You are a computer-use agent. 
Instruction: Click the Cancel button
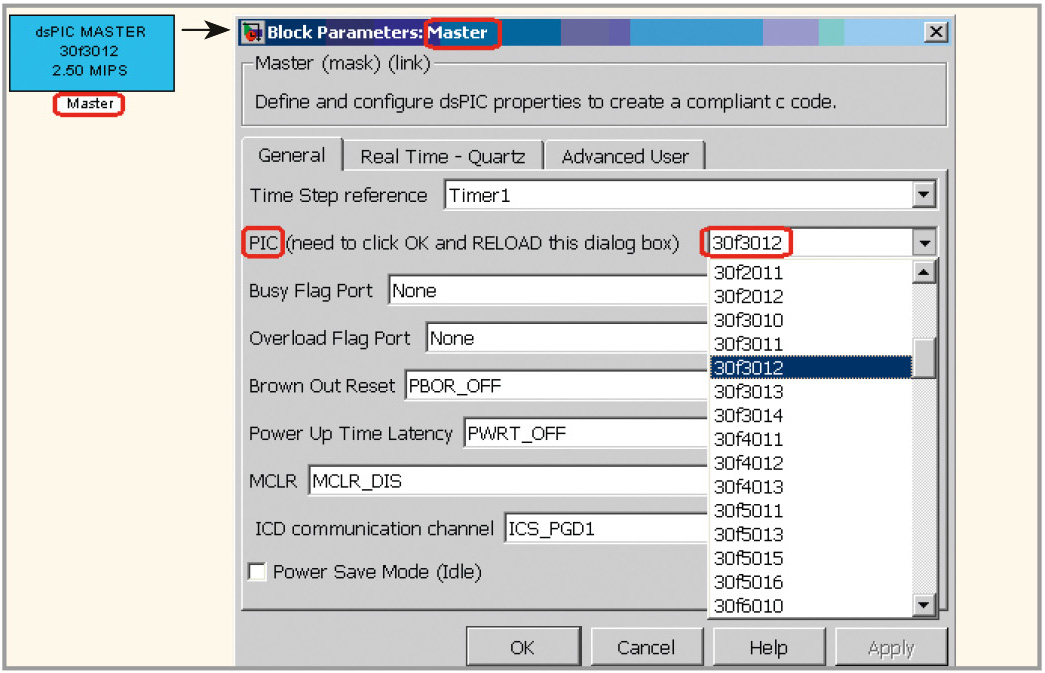tap(645, 648)
